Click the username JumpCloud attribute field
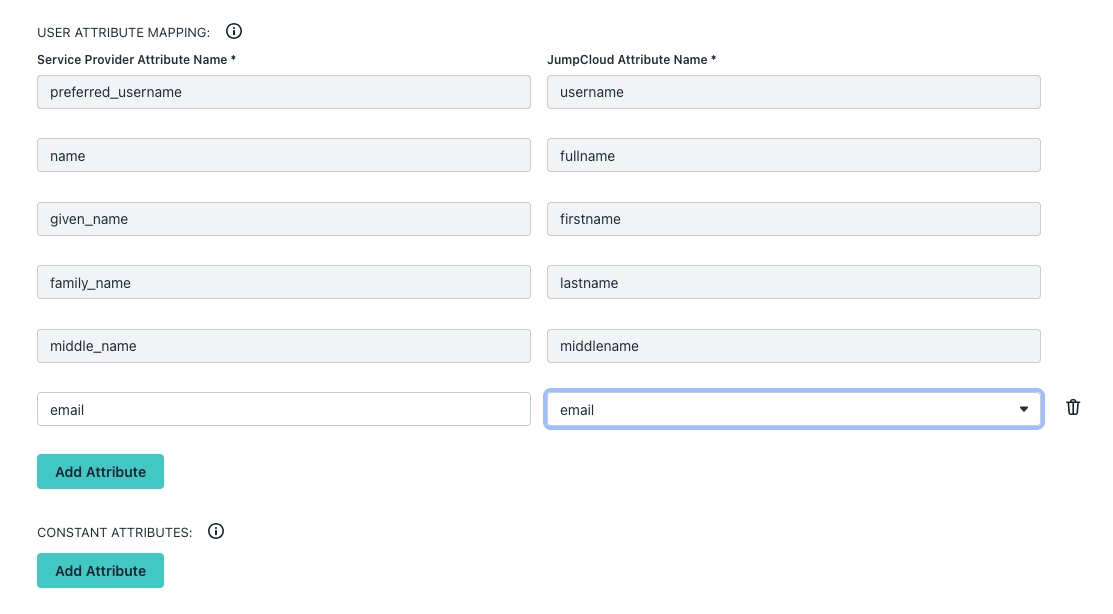The width and height of the screenshot is (1113, 614). coord(793,92)
